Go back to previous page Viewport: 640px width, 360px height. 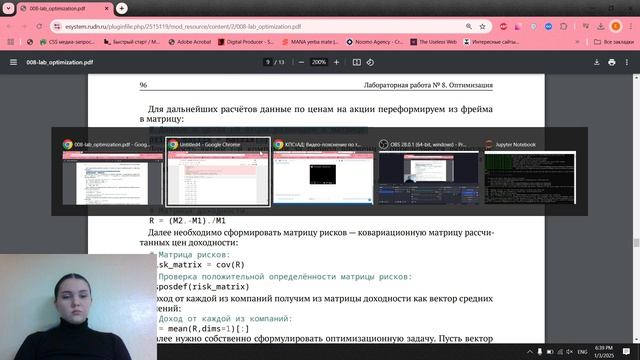[x=9, y=26]
